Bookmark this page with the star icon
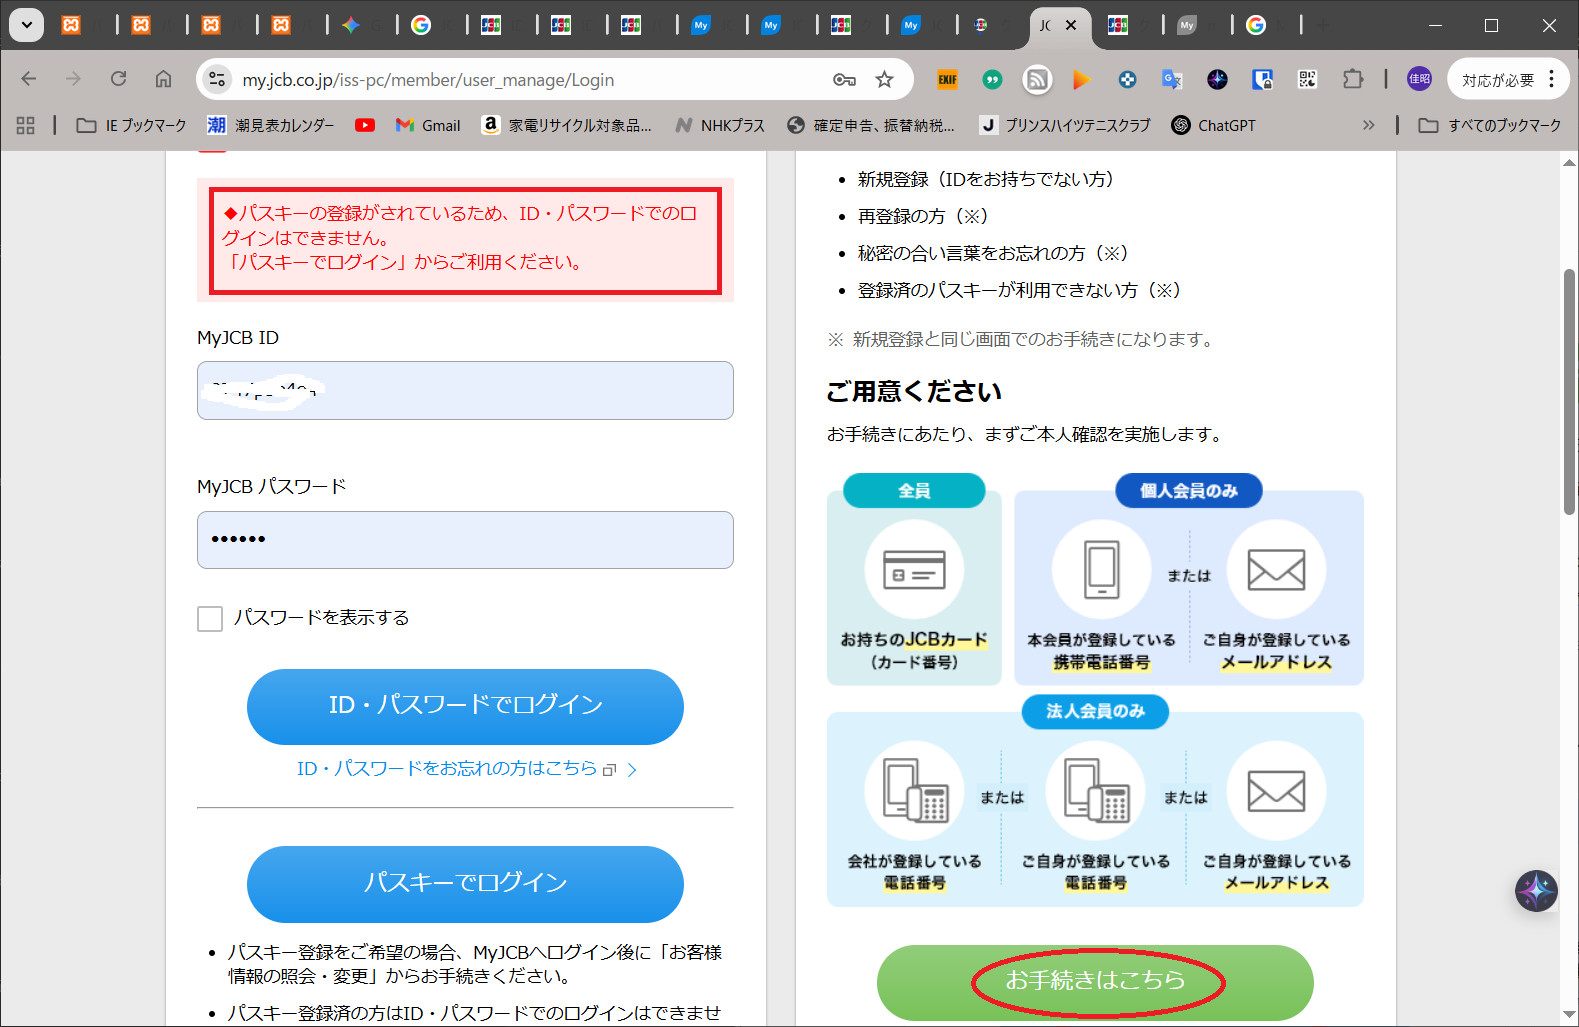1579x1027 pixels. 884,80
